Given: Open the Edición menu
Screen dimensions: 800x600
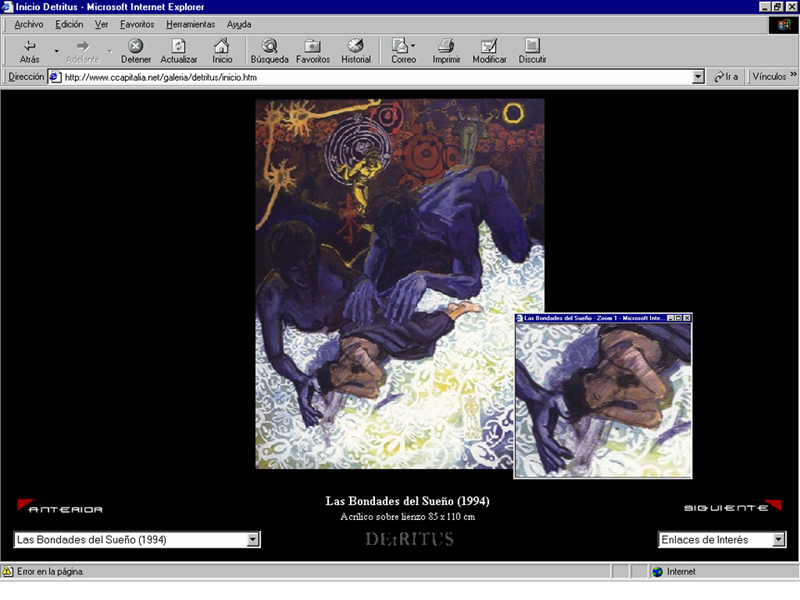Looking at the screenshot, I should tap(69, 24).
